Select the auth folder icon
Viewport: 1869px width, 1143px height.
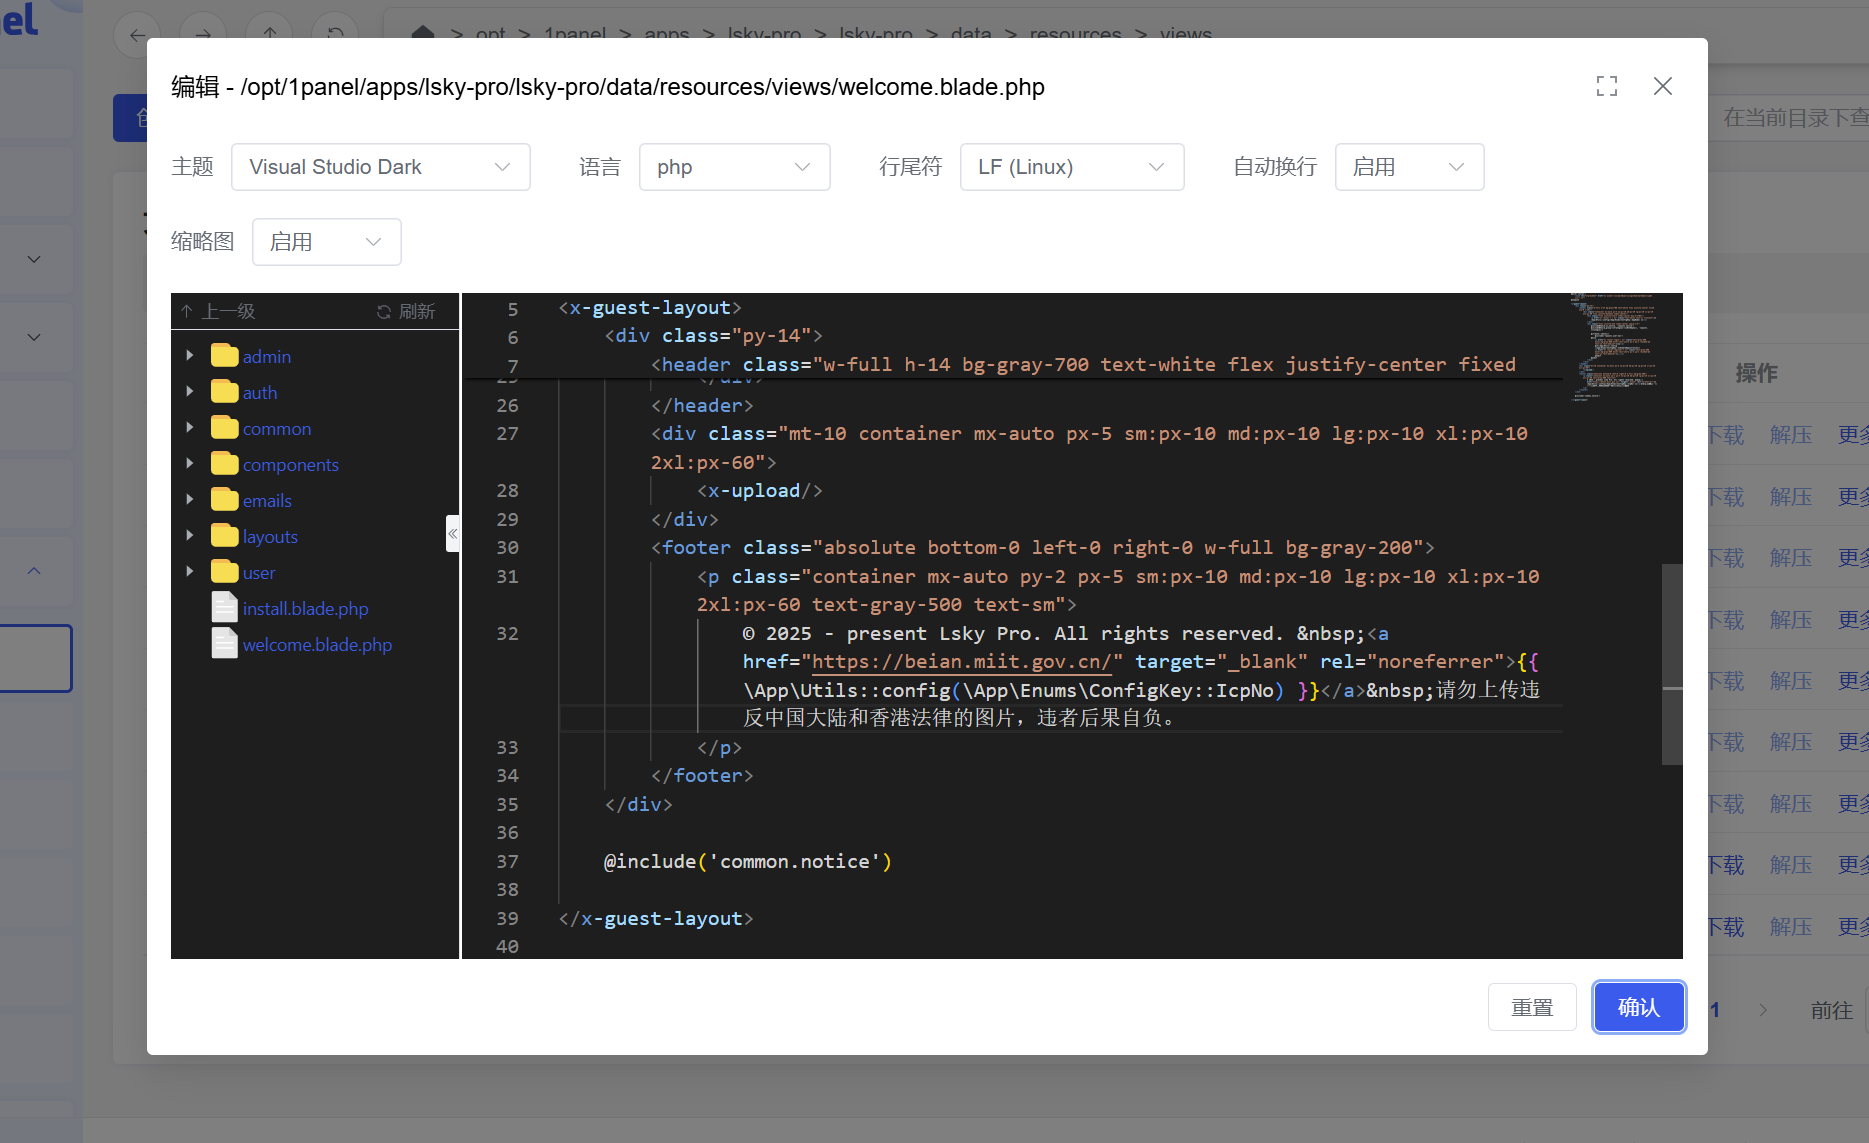225,391
